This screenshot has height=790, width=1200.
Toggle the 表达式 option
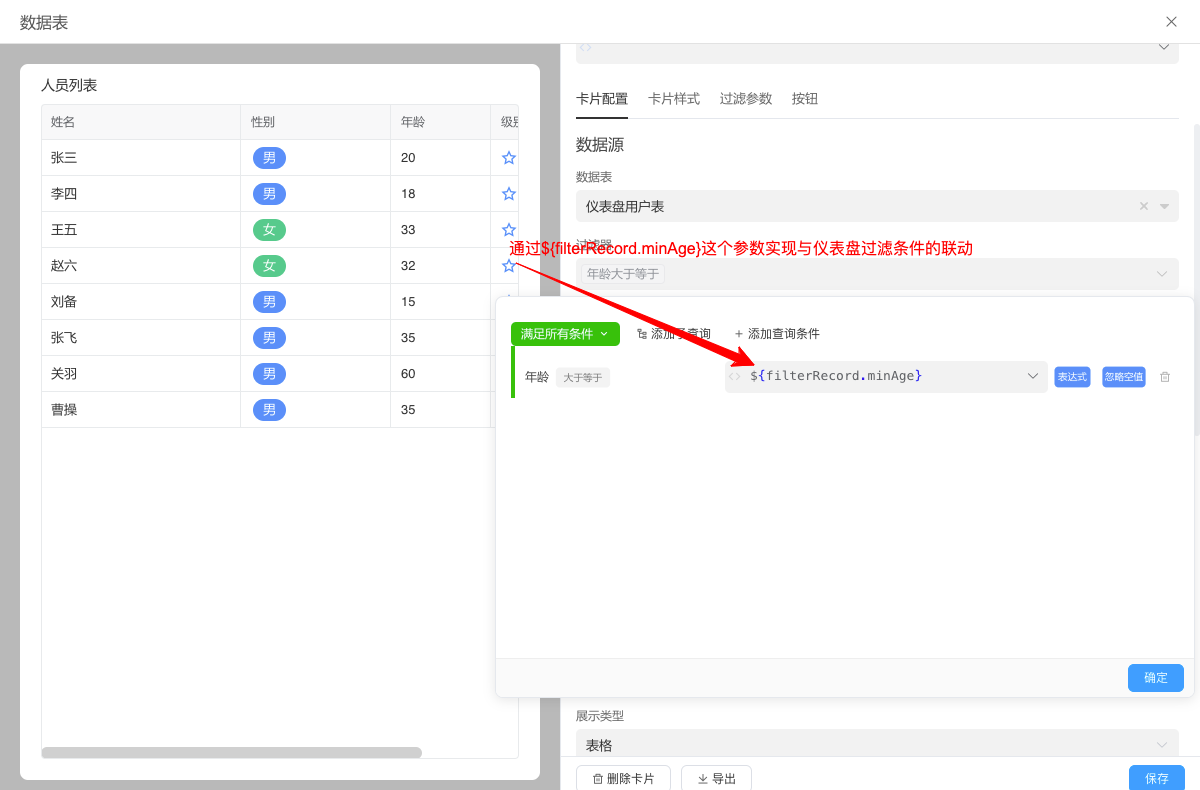click(1072, 377)
